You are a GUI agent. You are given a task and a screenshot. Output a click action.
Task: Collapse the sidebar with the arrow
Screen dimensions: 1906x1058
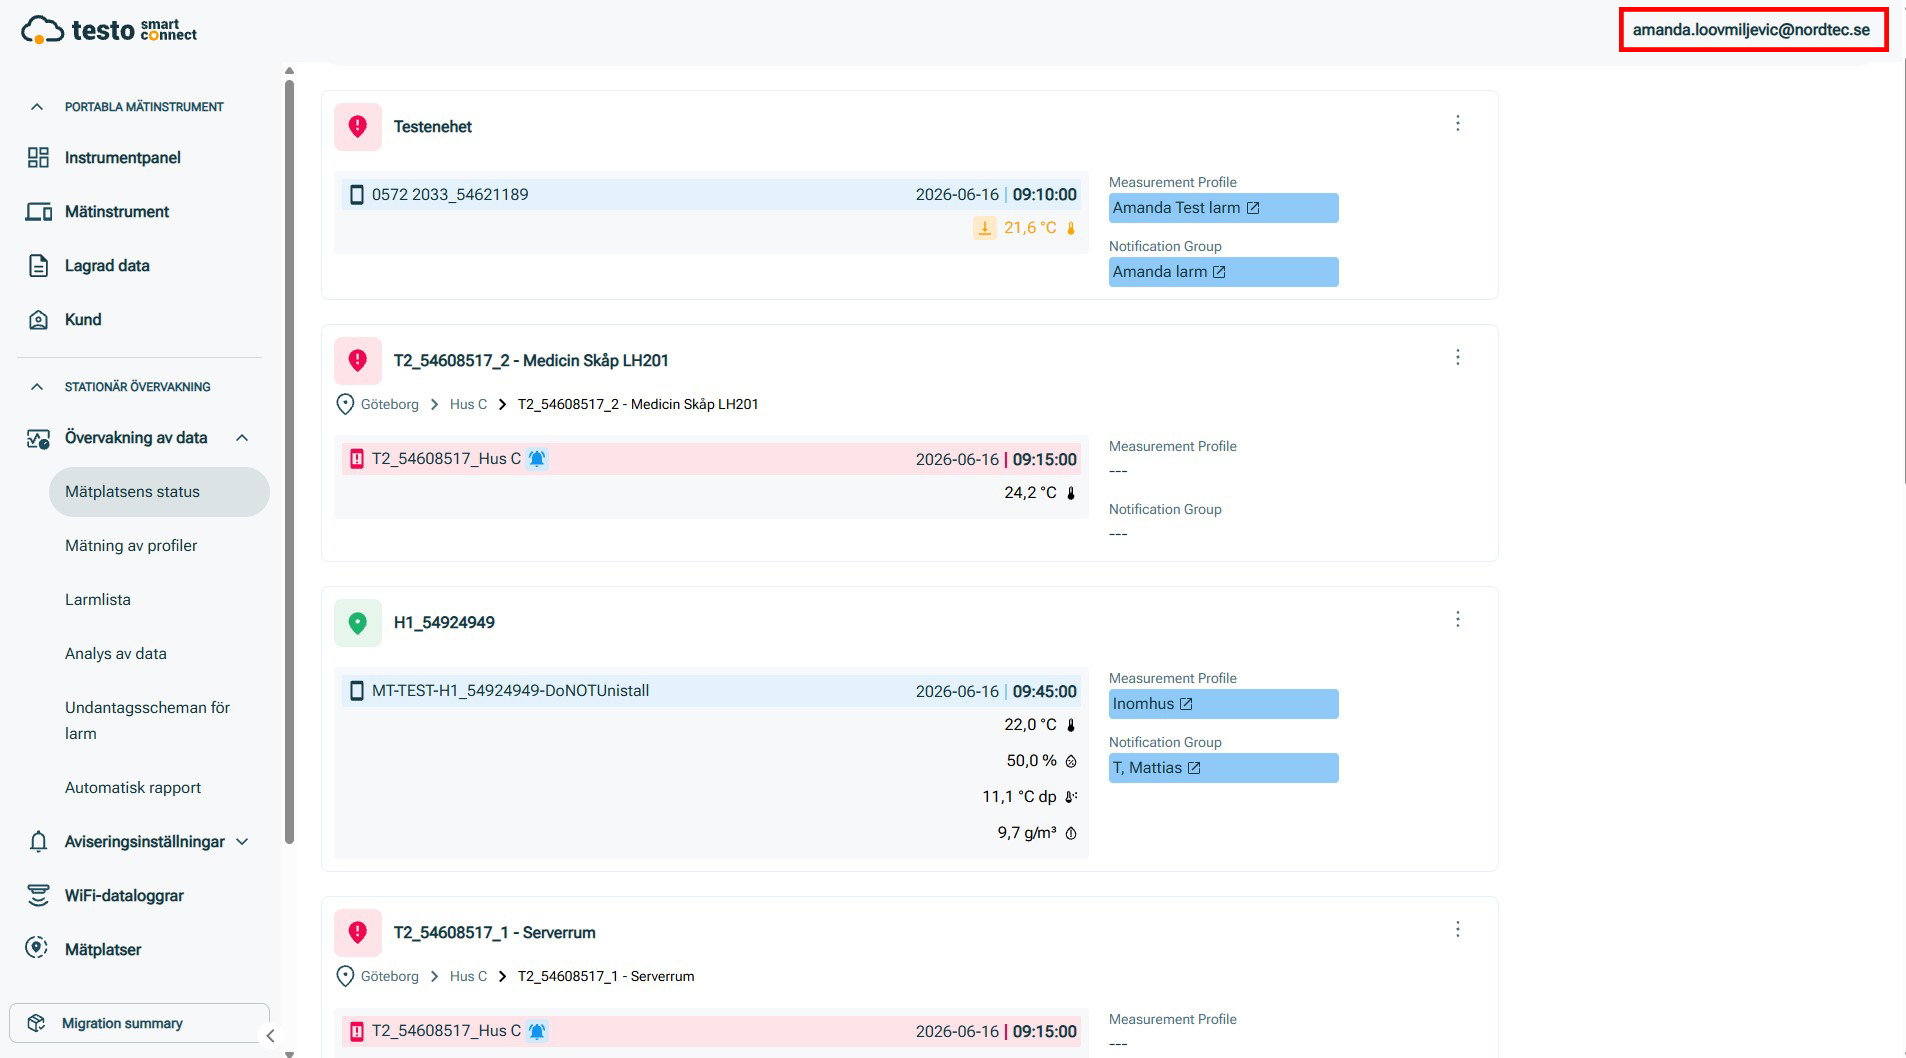[270, 1036]
